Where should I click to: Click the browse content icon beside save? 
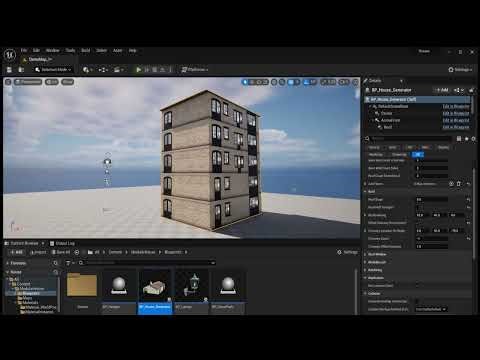pos(21,70)
